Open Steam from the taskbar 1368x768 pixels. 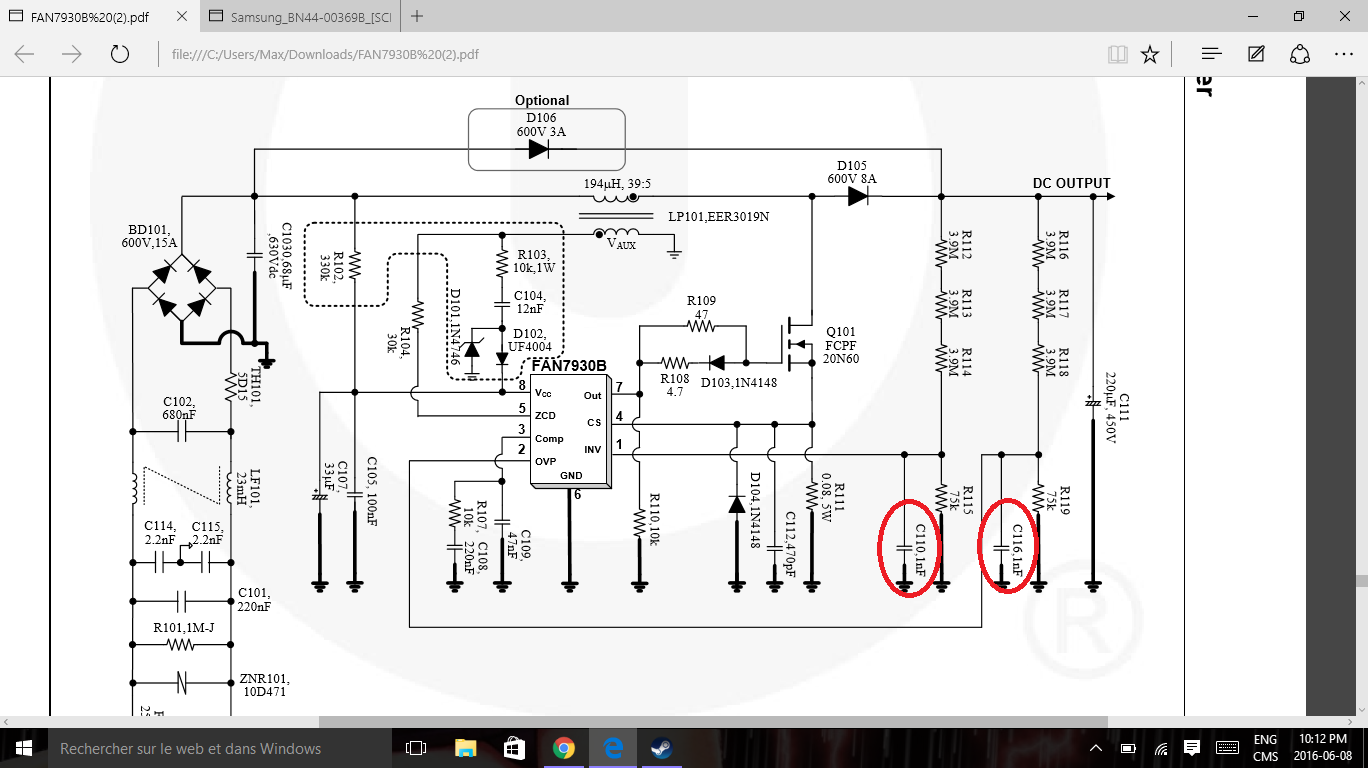661,748
